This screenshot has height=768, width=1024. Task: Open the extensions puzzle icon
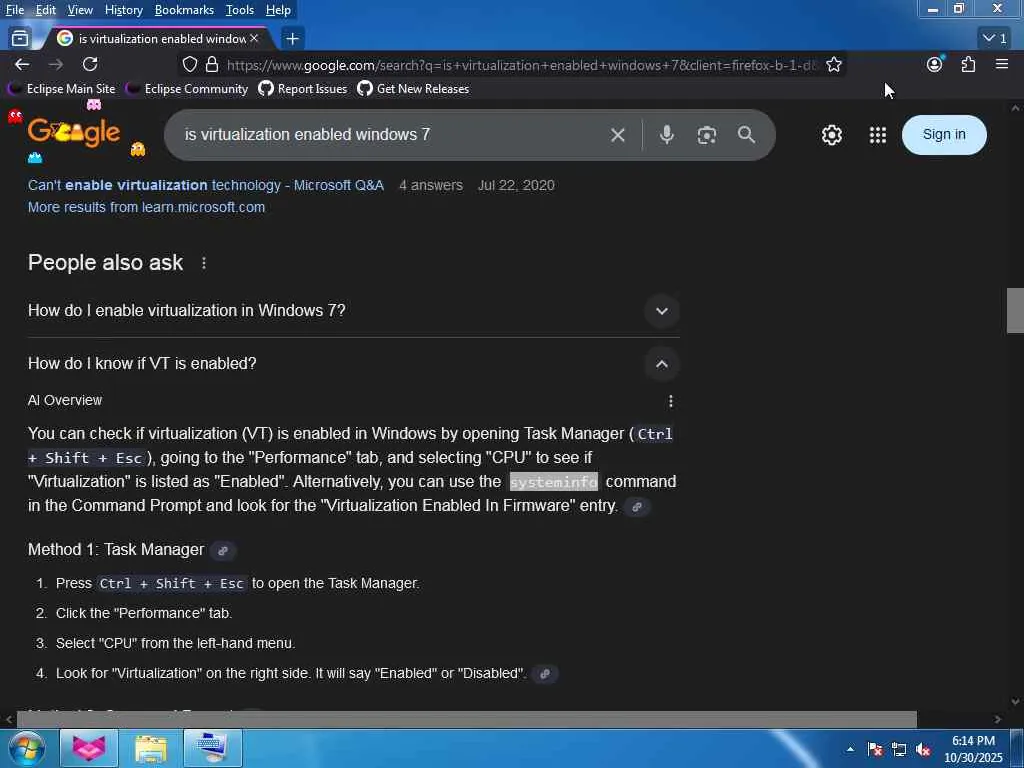click(x=968, y=64)
